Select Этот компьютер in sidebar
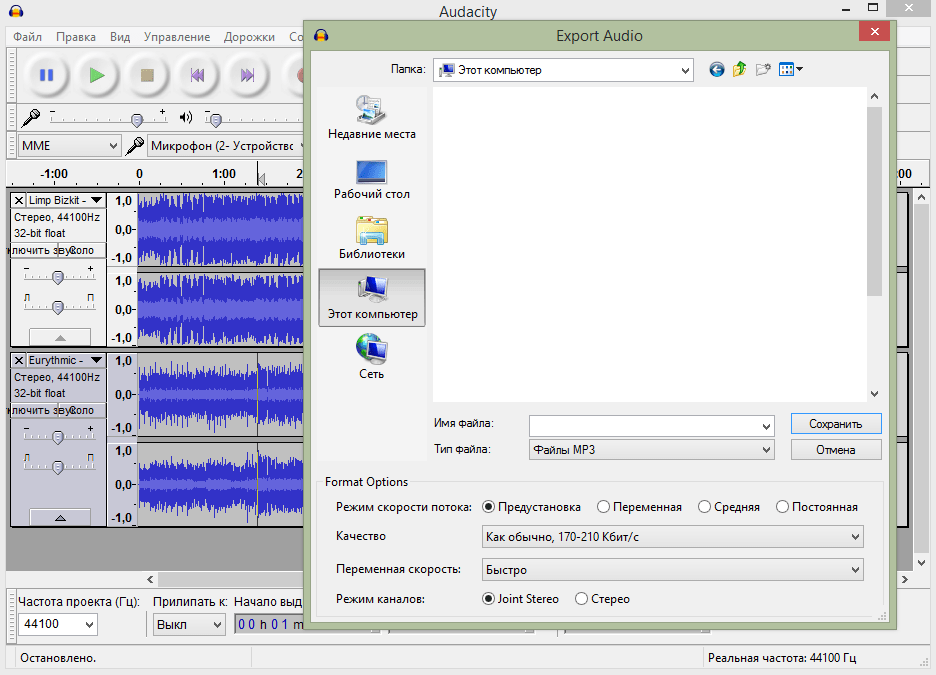Screen dimensions: 936x675 point(372,297)
